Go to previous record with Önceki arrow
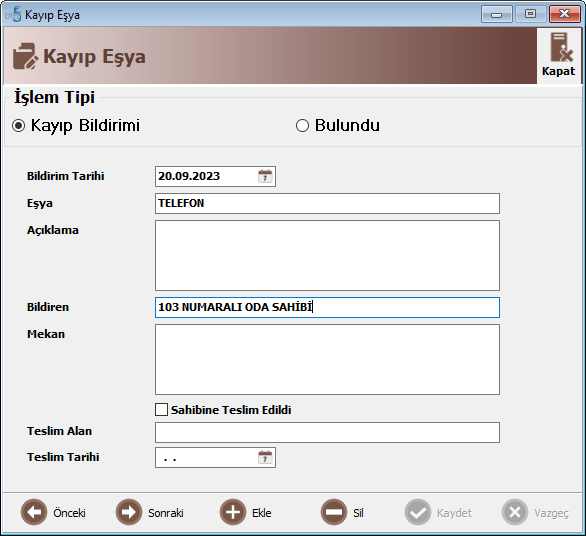586x536 pixels. pos(34,512)
